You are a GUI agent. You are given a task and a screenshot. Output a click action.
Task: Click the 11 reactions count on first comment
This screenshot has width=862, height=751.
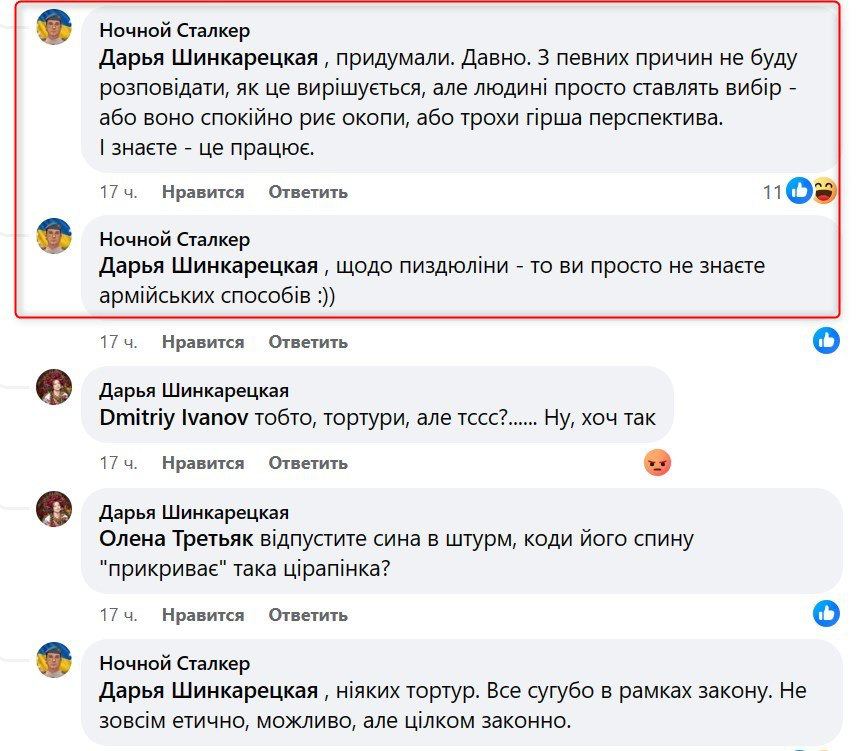pyautogui.click(x=771, y=191)
